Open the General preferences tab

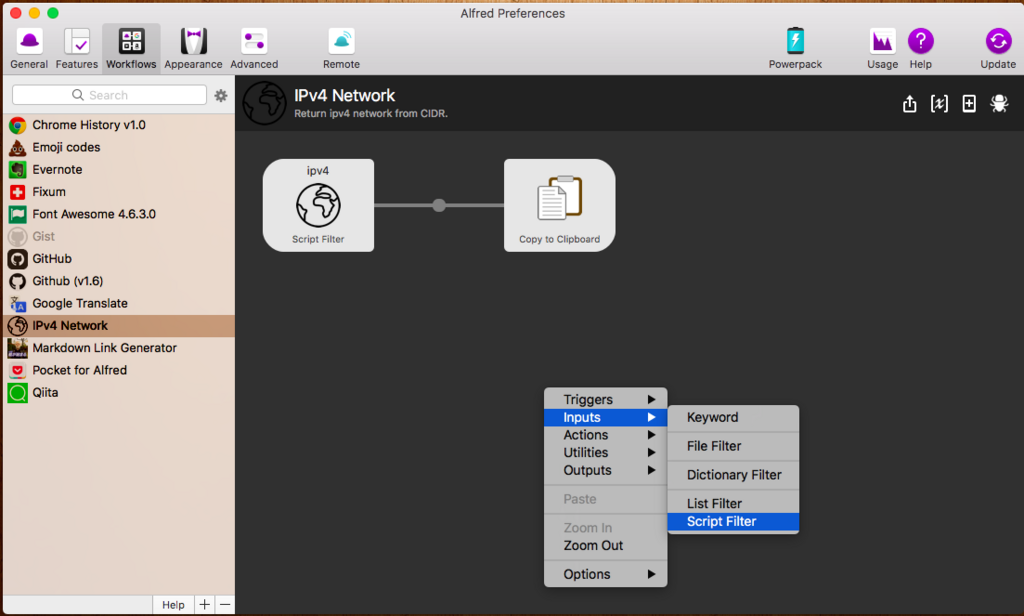pyautogui.click(x=29, y=48)
